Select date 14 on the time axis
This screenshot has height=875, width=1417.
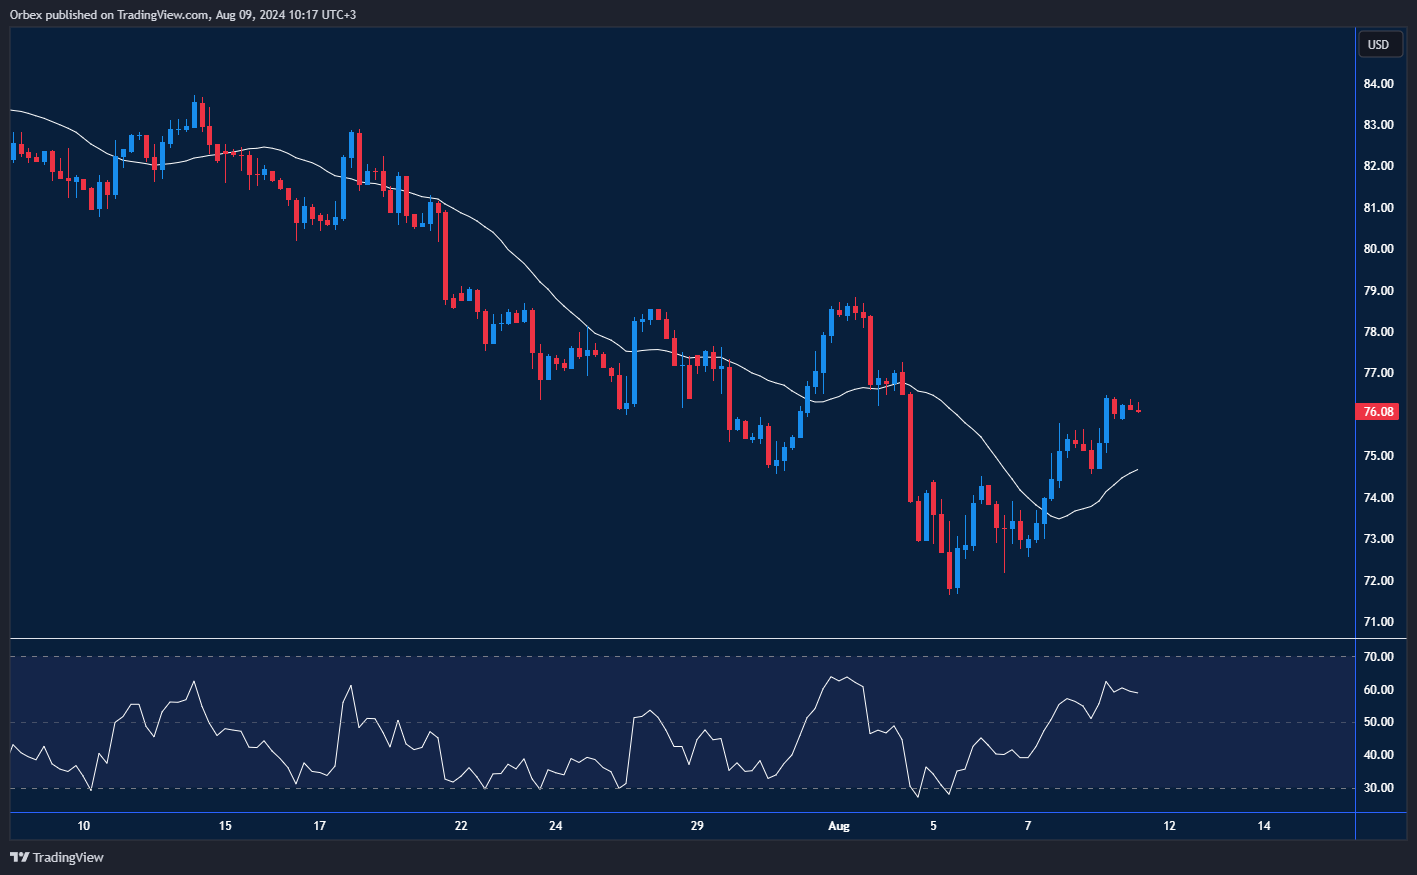[1264, 826]
